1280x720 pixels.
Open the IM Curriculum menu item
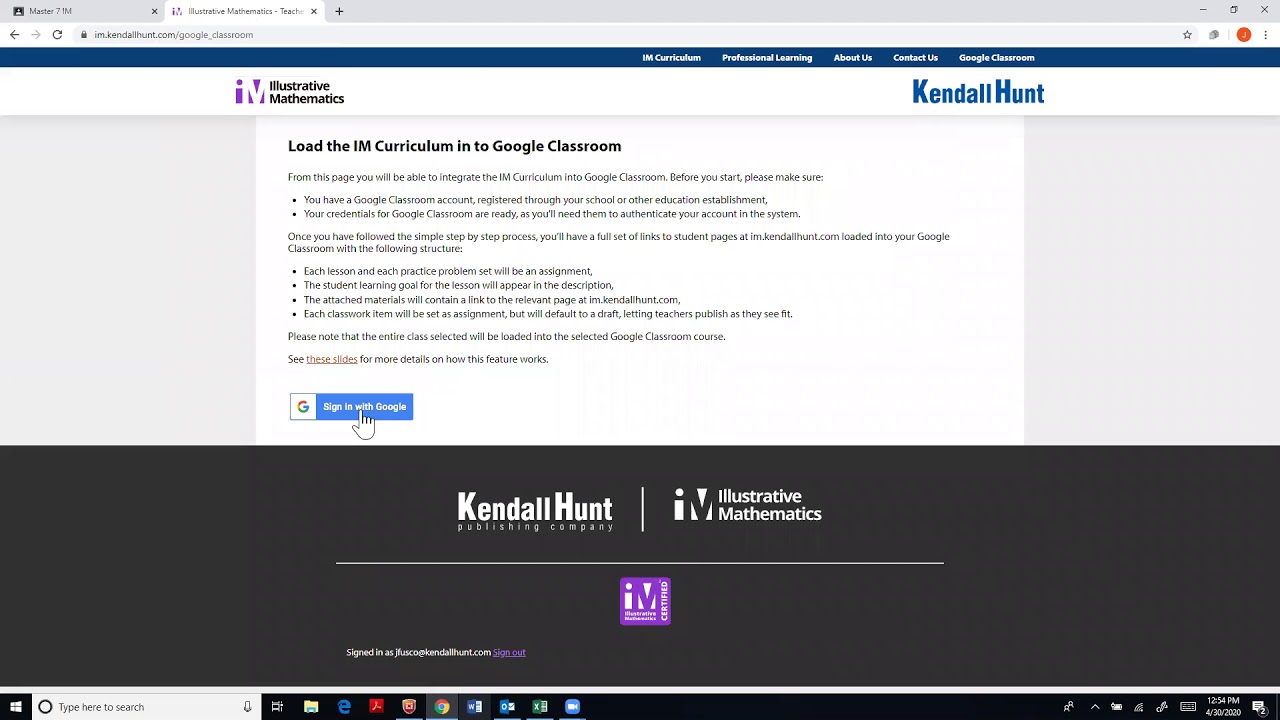click(x=671, y=58)
